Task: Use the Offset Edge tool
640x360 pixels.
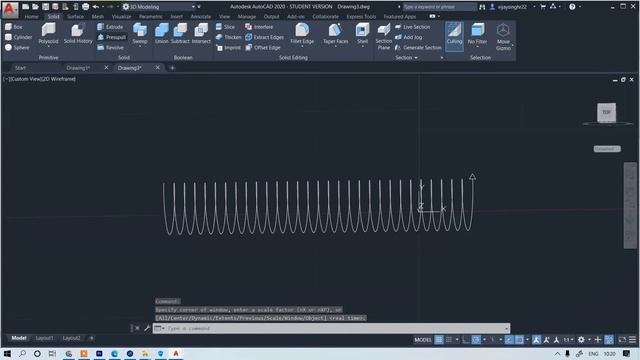Action: pos(263,48)
